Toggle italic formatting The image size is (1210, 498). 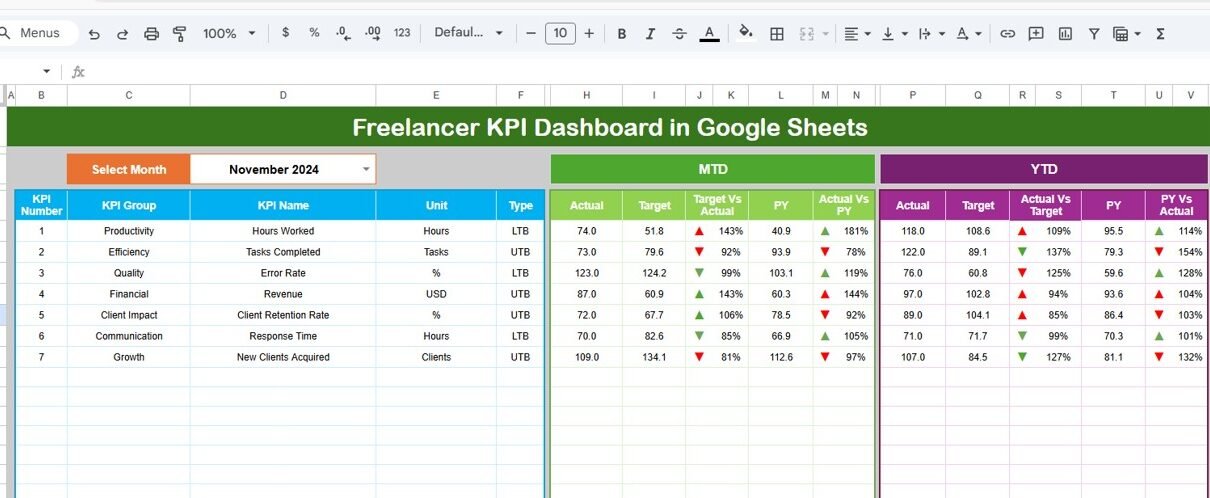tap(650, 34)
